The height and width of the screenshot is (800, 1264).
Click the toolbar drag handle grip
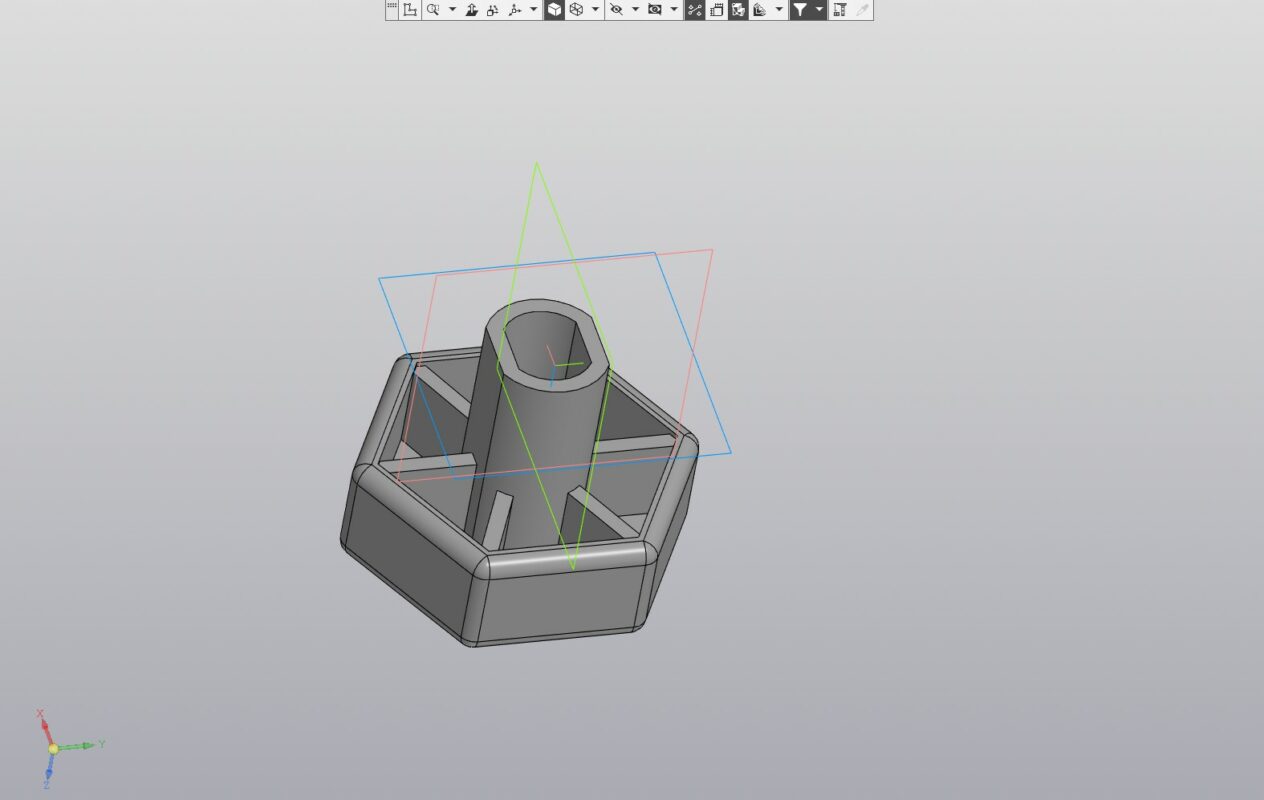(x=392, y=8)
